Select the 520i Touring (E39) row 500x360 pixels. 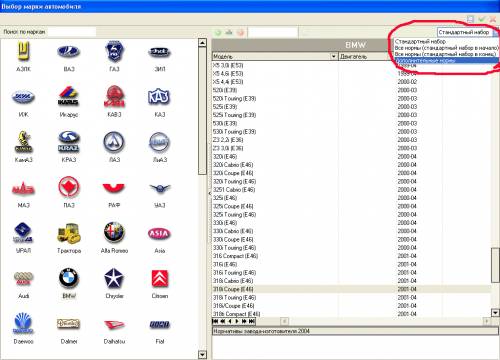click(351, 98)
